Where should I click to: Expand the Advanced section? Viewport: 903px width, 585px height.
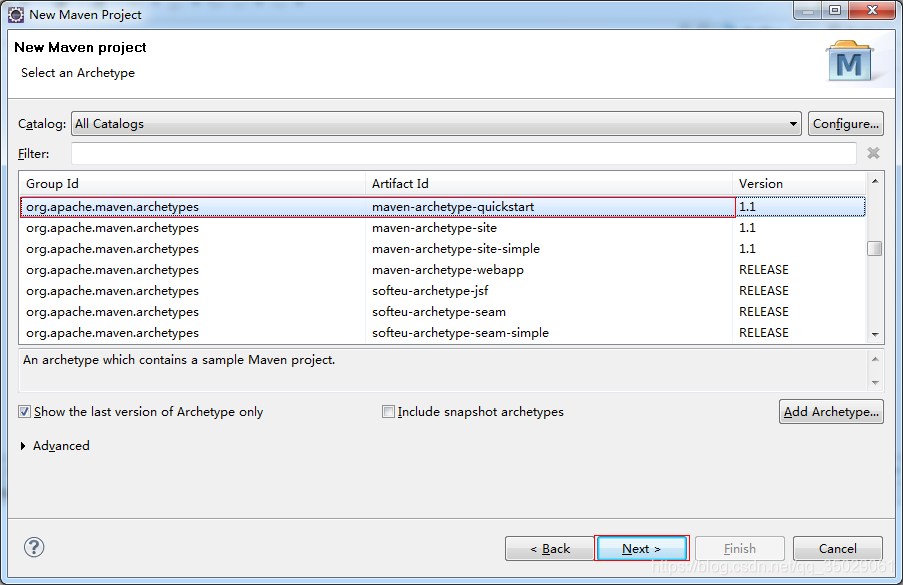coord(23,446)
